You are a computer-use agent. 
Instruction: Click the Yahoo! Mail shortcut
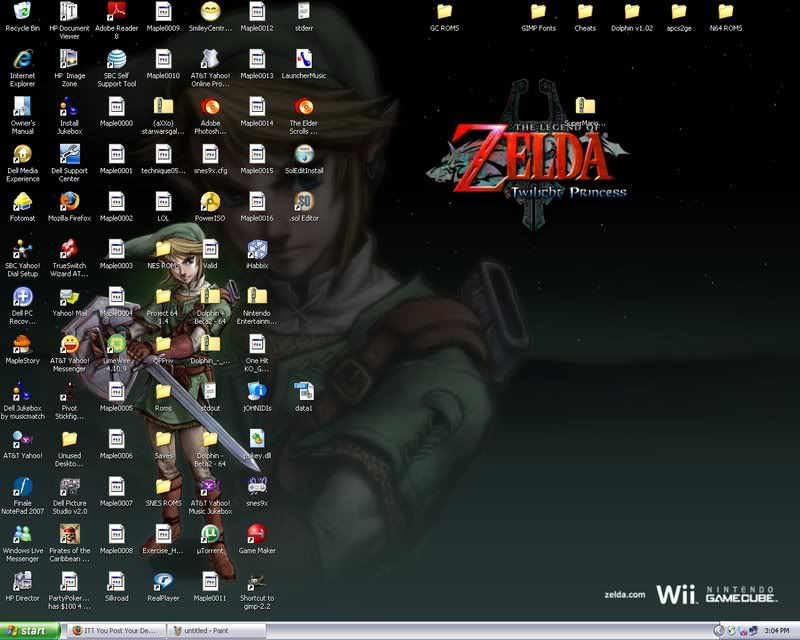[69, 296]
